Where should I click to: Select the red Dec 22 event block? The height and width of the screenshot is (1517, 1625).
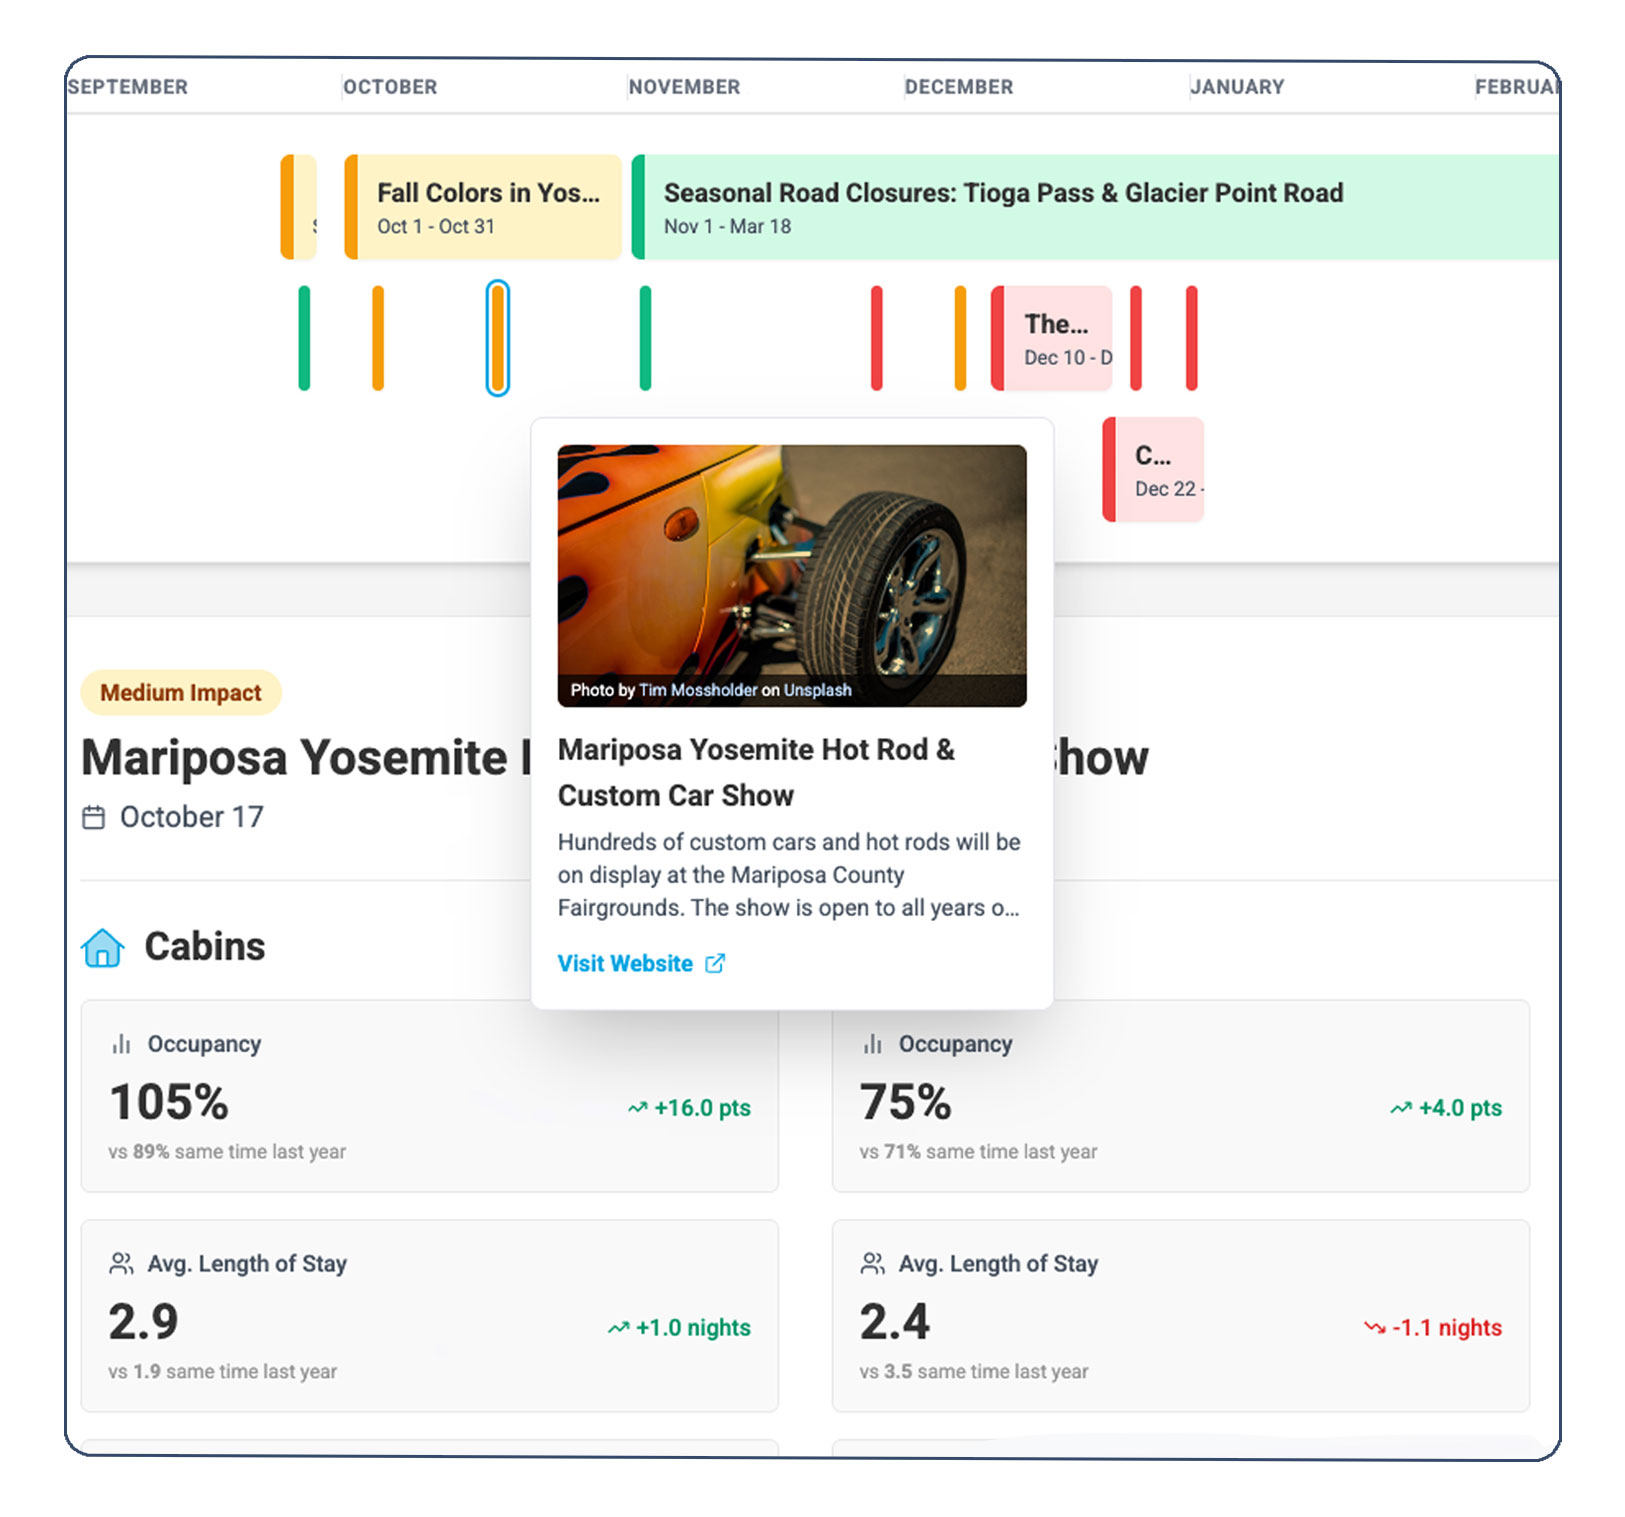[x=1154, y=470]
